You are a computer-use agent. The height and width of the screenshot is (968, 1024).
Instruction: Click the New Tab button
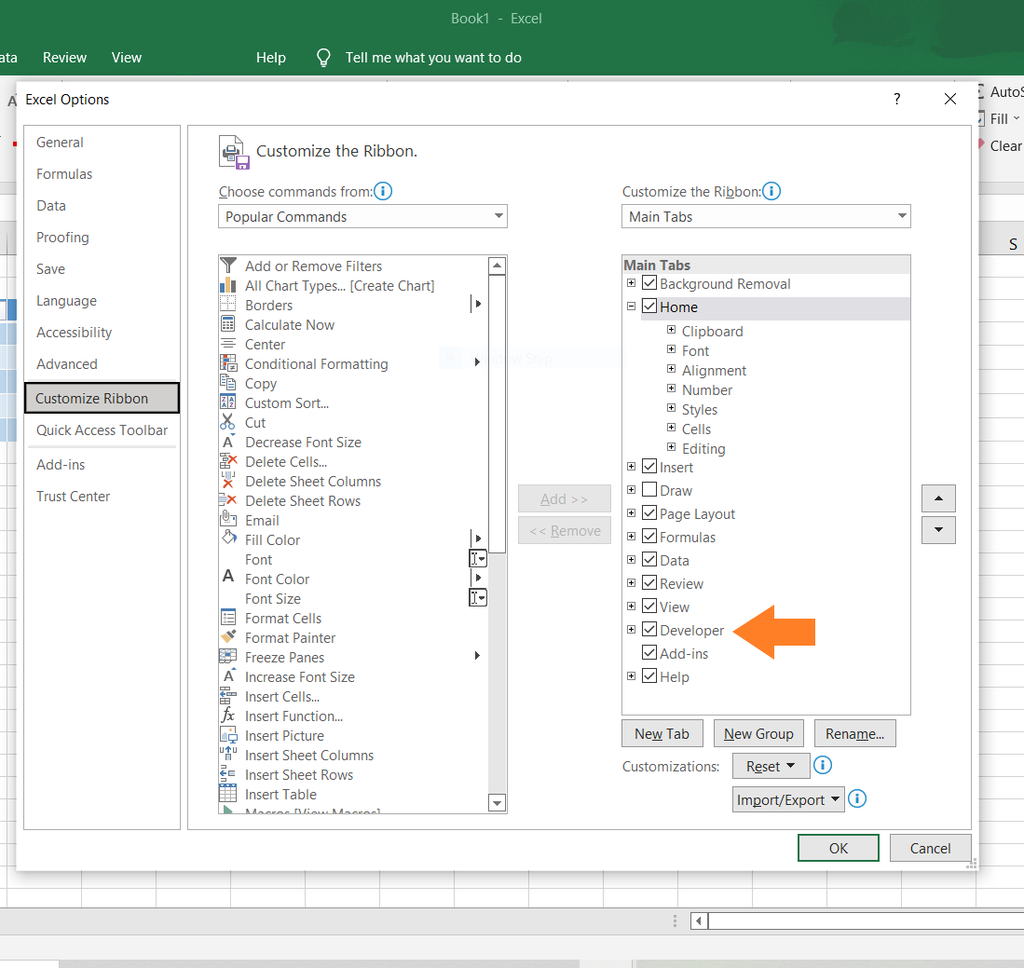(662, 734)
